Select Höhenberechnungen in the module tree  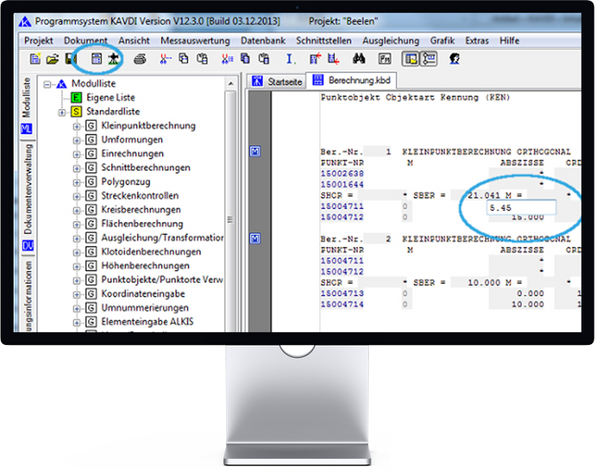[x=140, y=266]
